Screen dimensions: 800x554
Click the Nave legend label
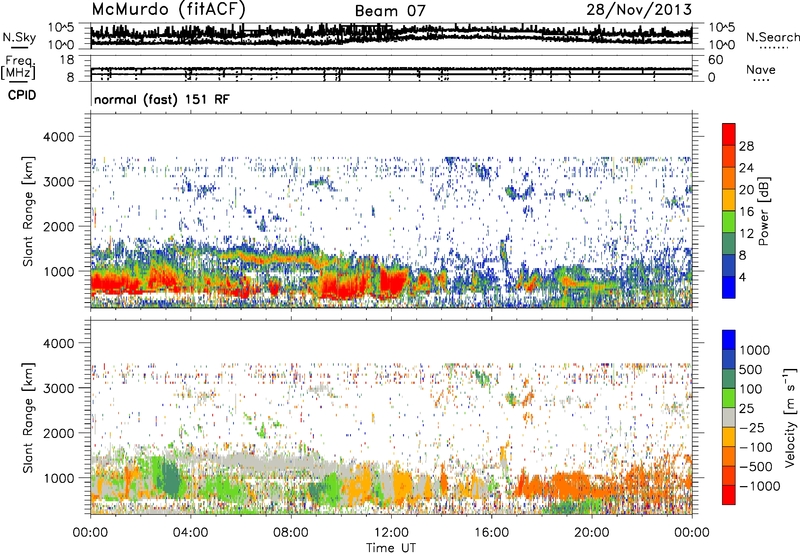click(x=761, y=69)
